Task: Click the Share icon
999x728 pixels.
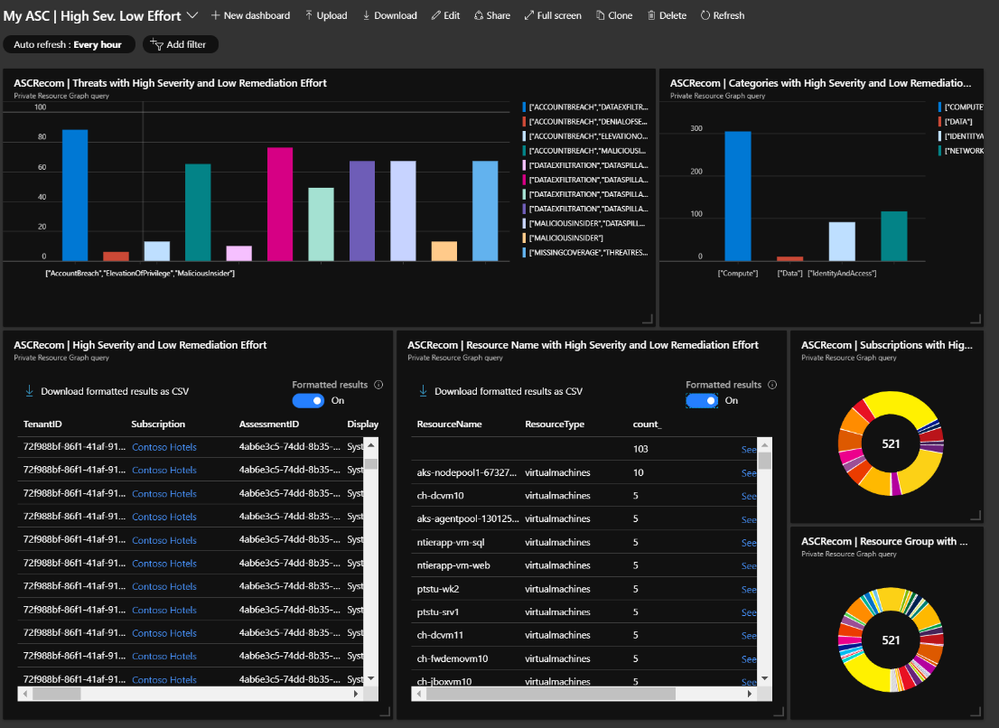Action: [478, 15]
